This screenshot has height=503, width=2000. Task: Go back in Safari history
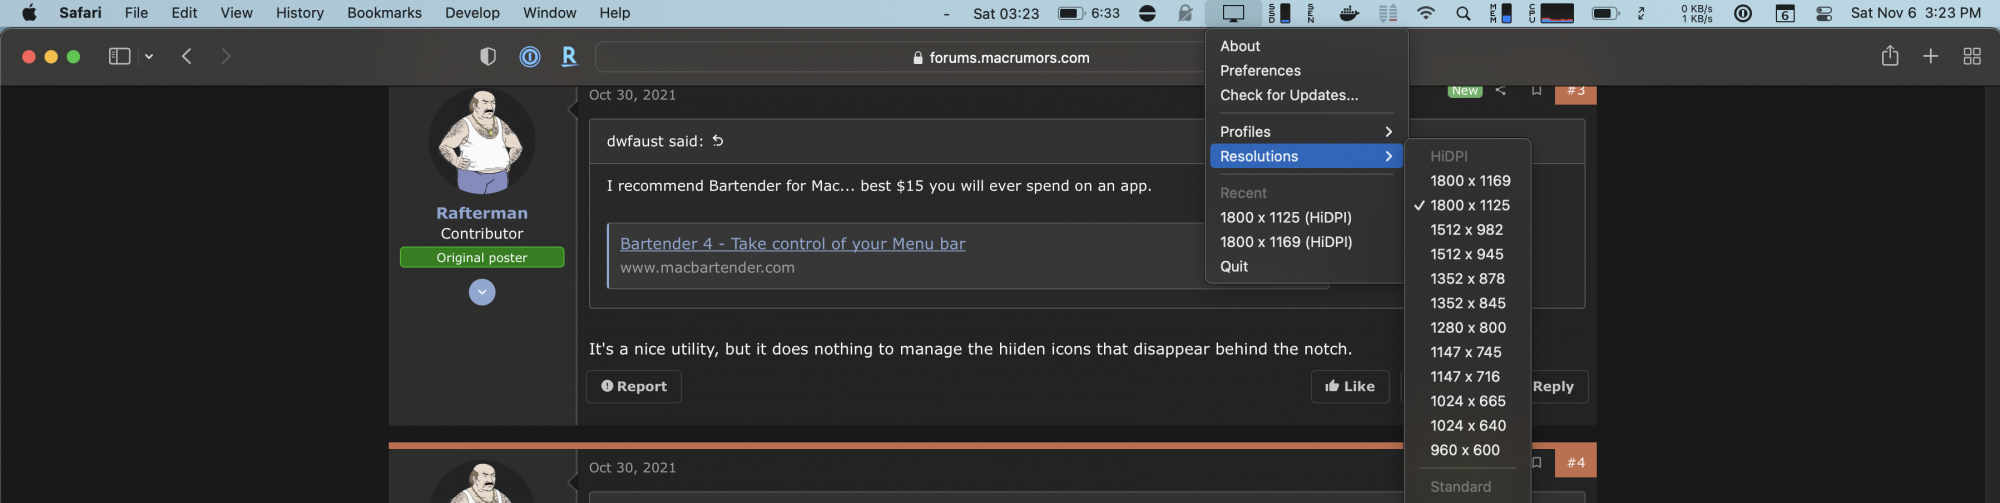[186, 56]
